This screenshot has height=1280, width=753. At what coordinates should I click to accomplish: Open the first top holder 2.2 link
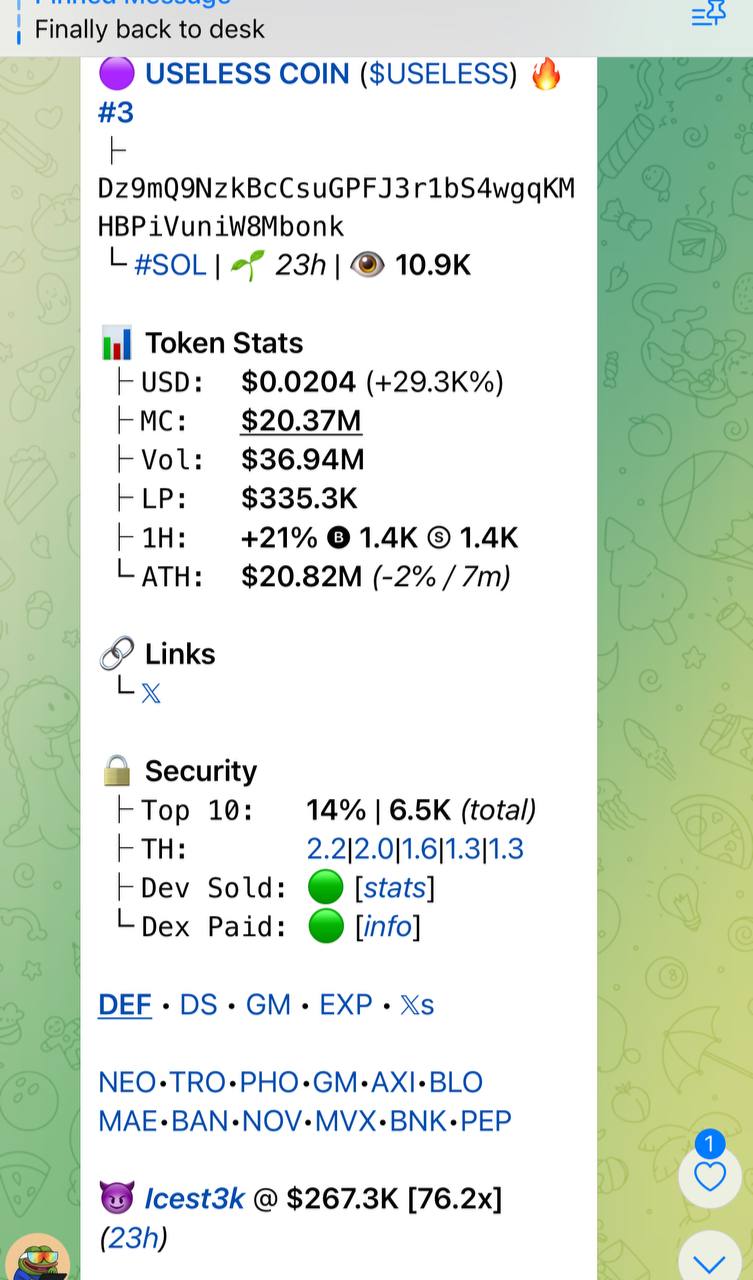coord(326,849)
